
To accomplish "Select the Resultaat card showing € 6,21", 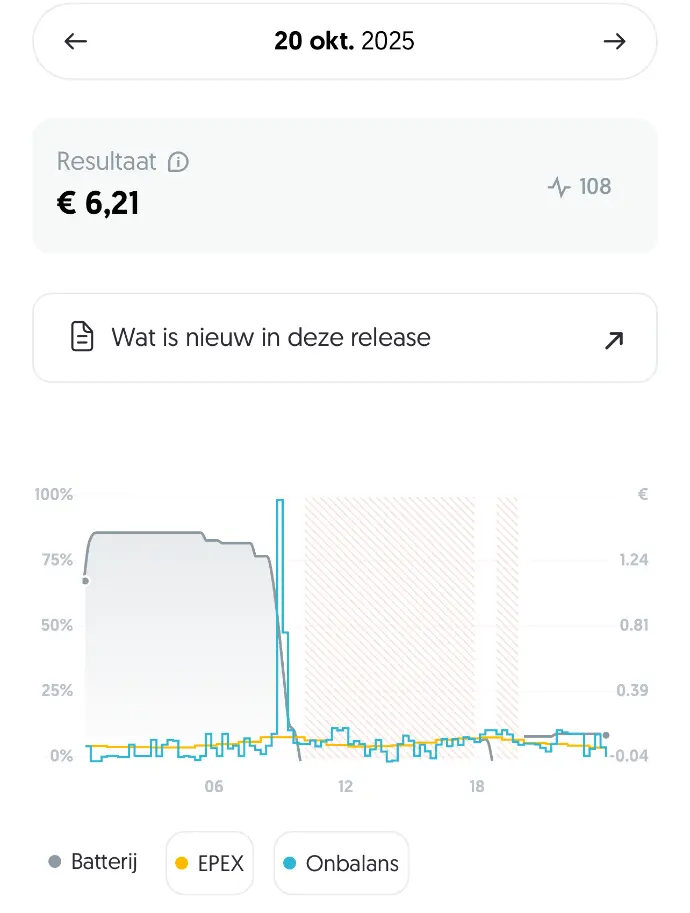I will (345, 186).
